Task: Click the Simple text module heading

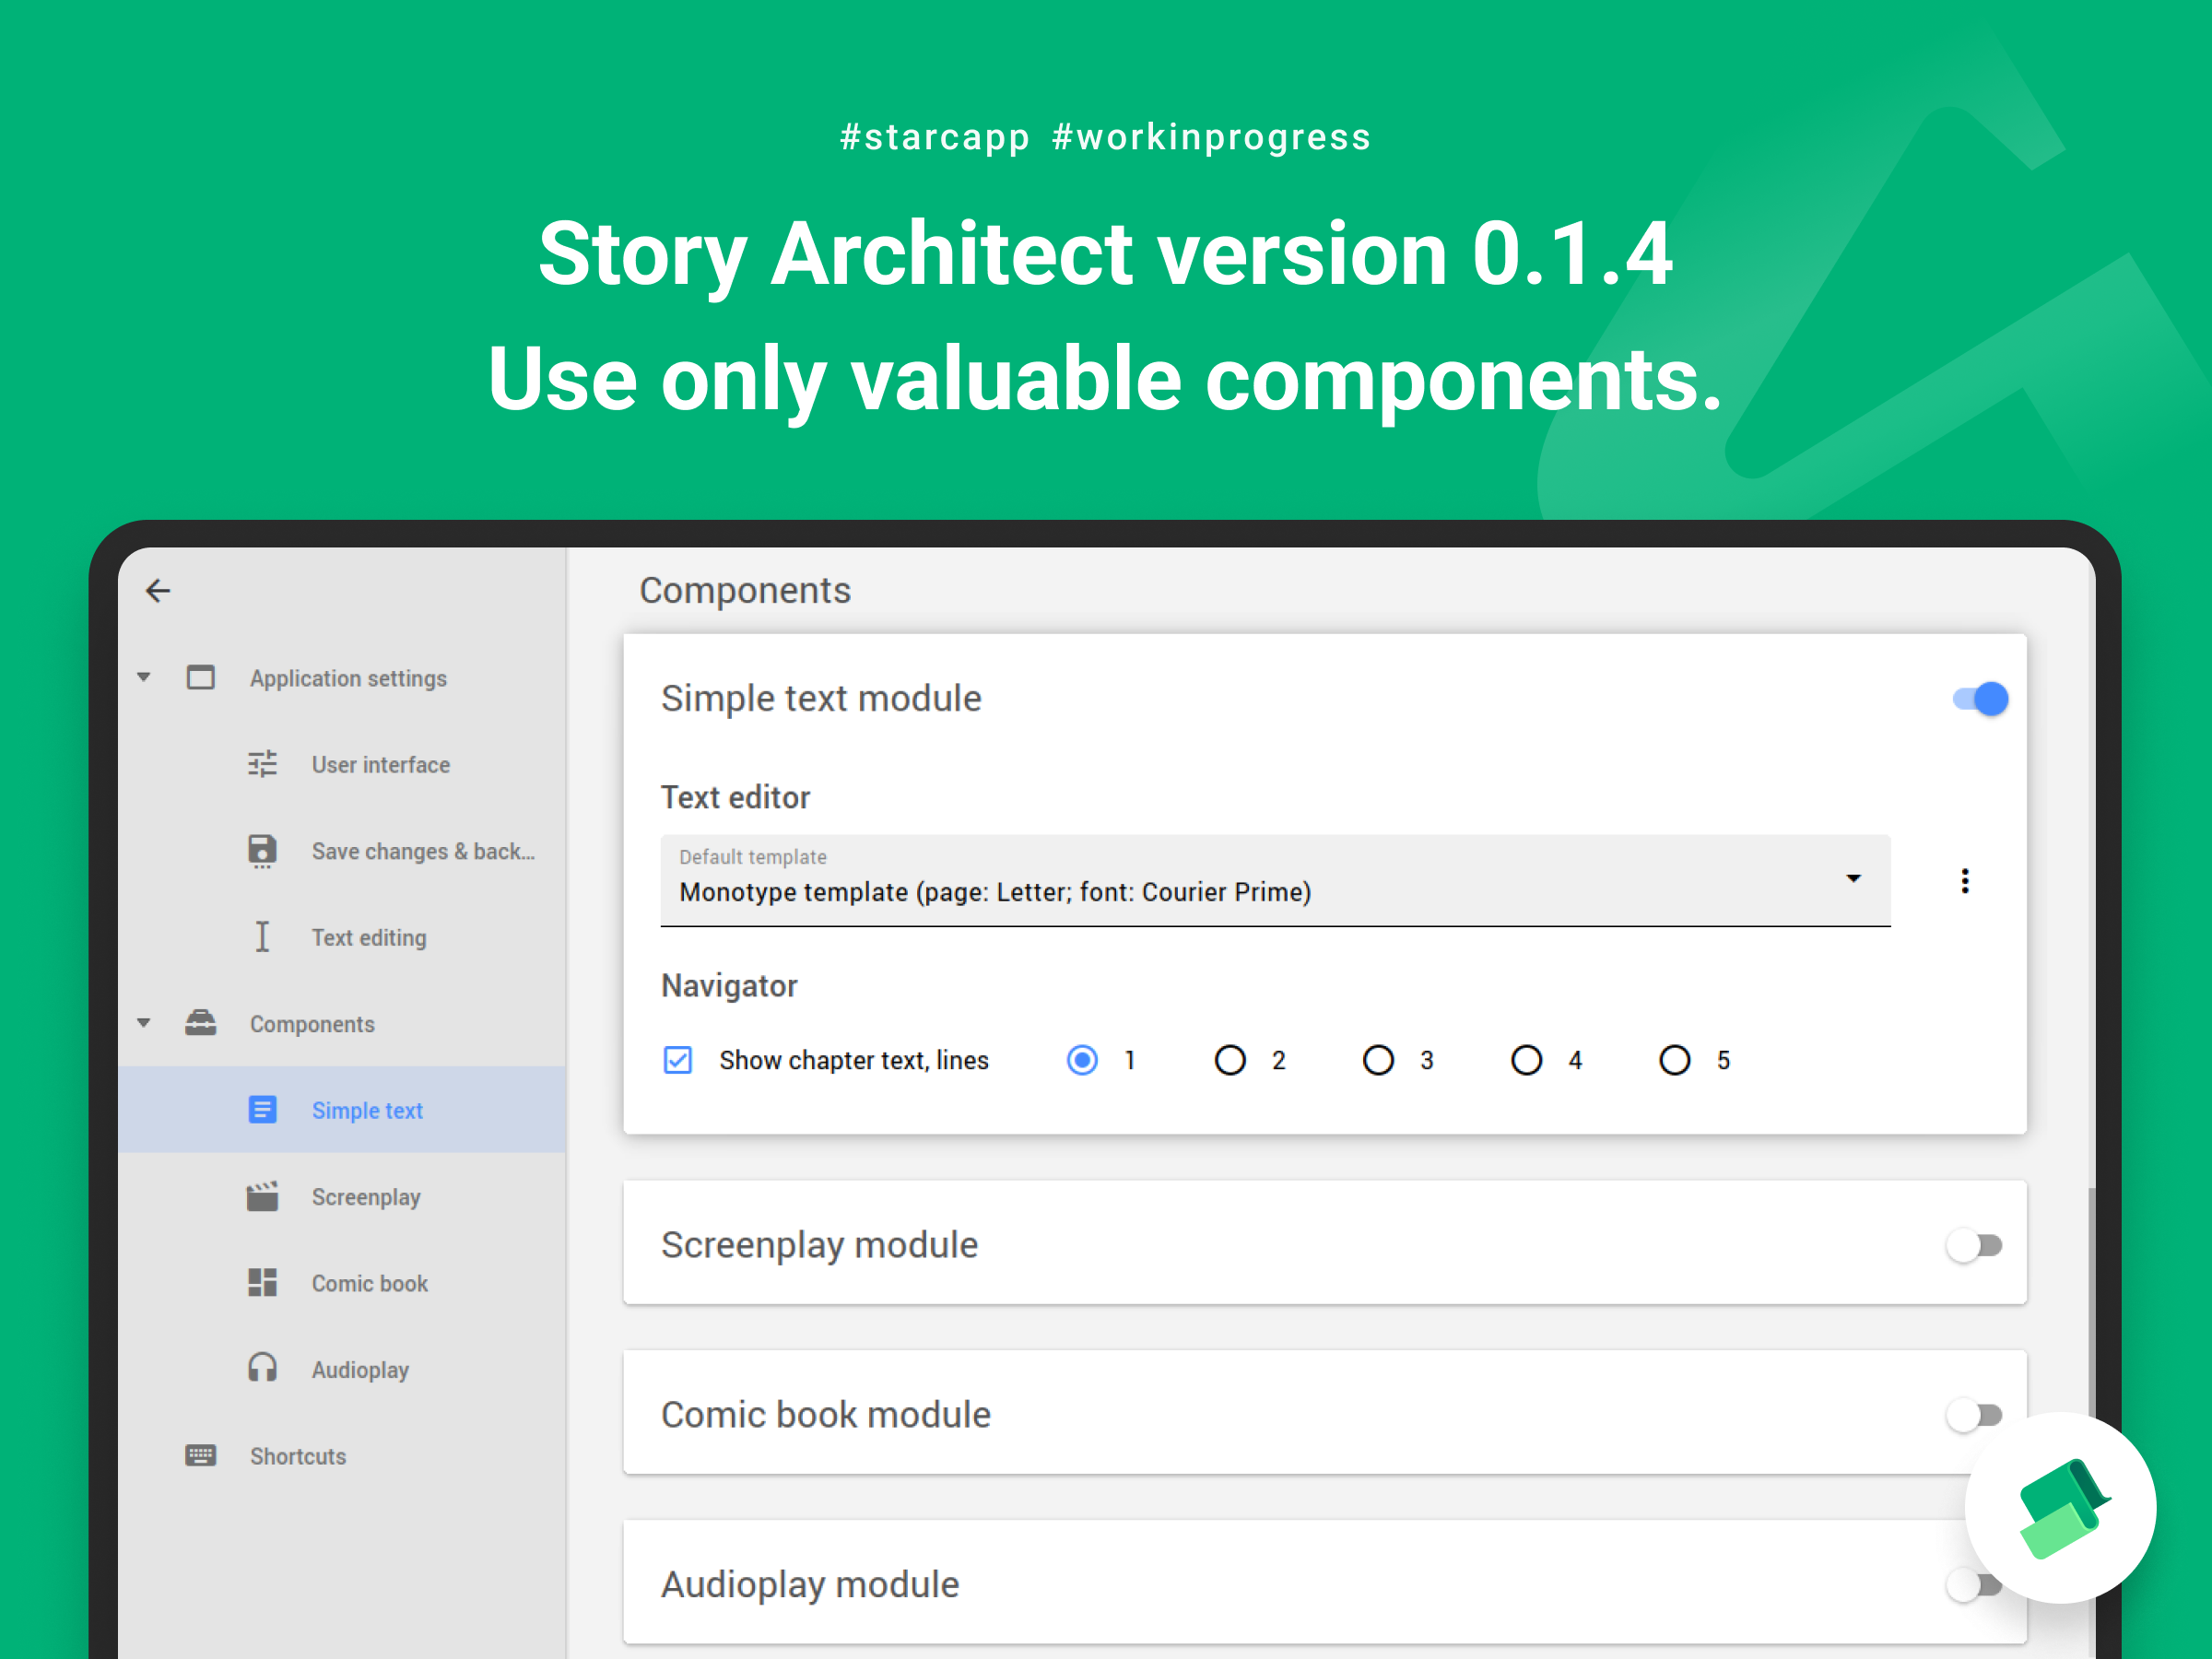Action: [821, 698]
